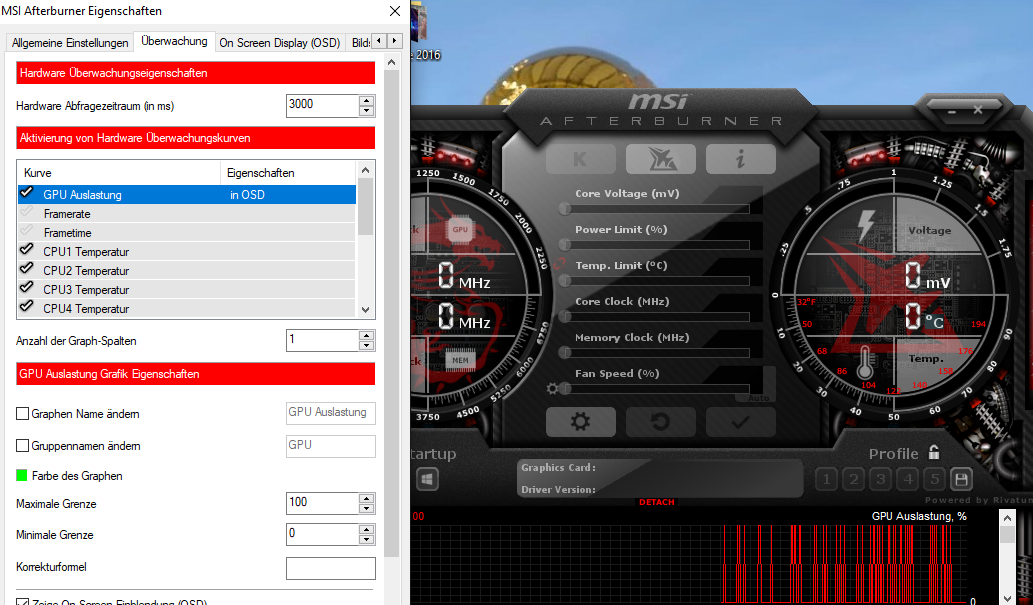The image size is (1033, 605).
Task: Decrease Anzahl der Graph-Spalten value
Action: (367, 345)
